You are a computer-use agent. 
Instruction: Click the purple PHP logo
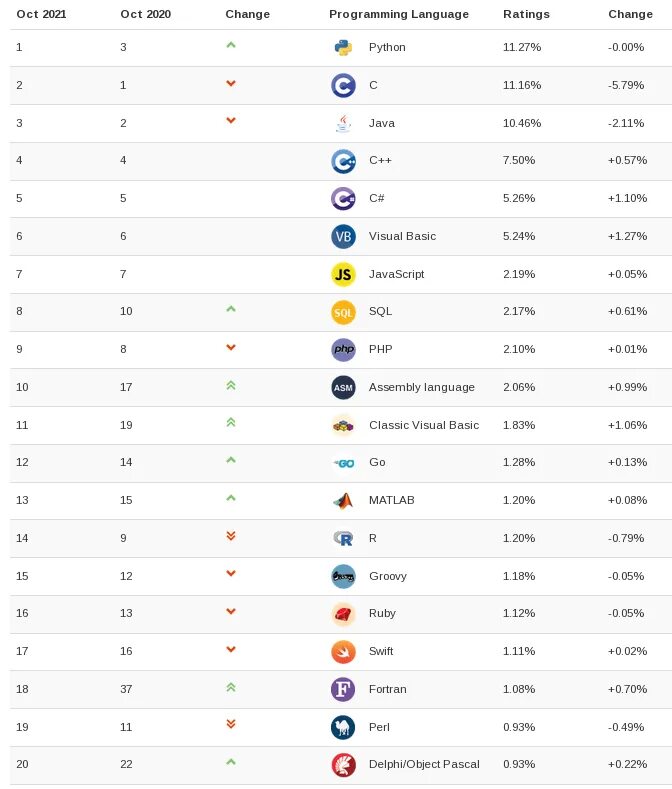pyautogui.click(x=343, y=349)
